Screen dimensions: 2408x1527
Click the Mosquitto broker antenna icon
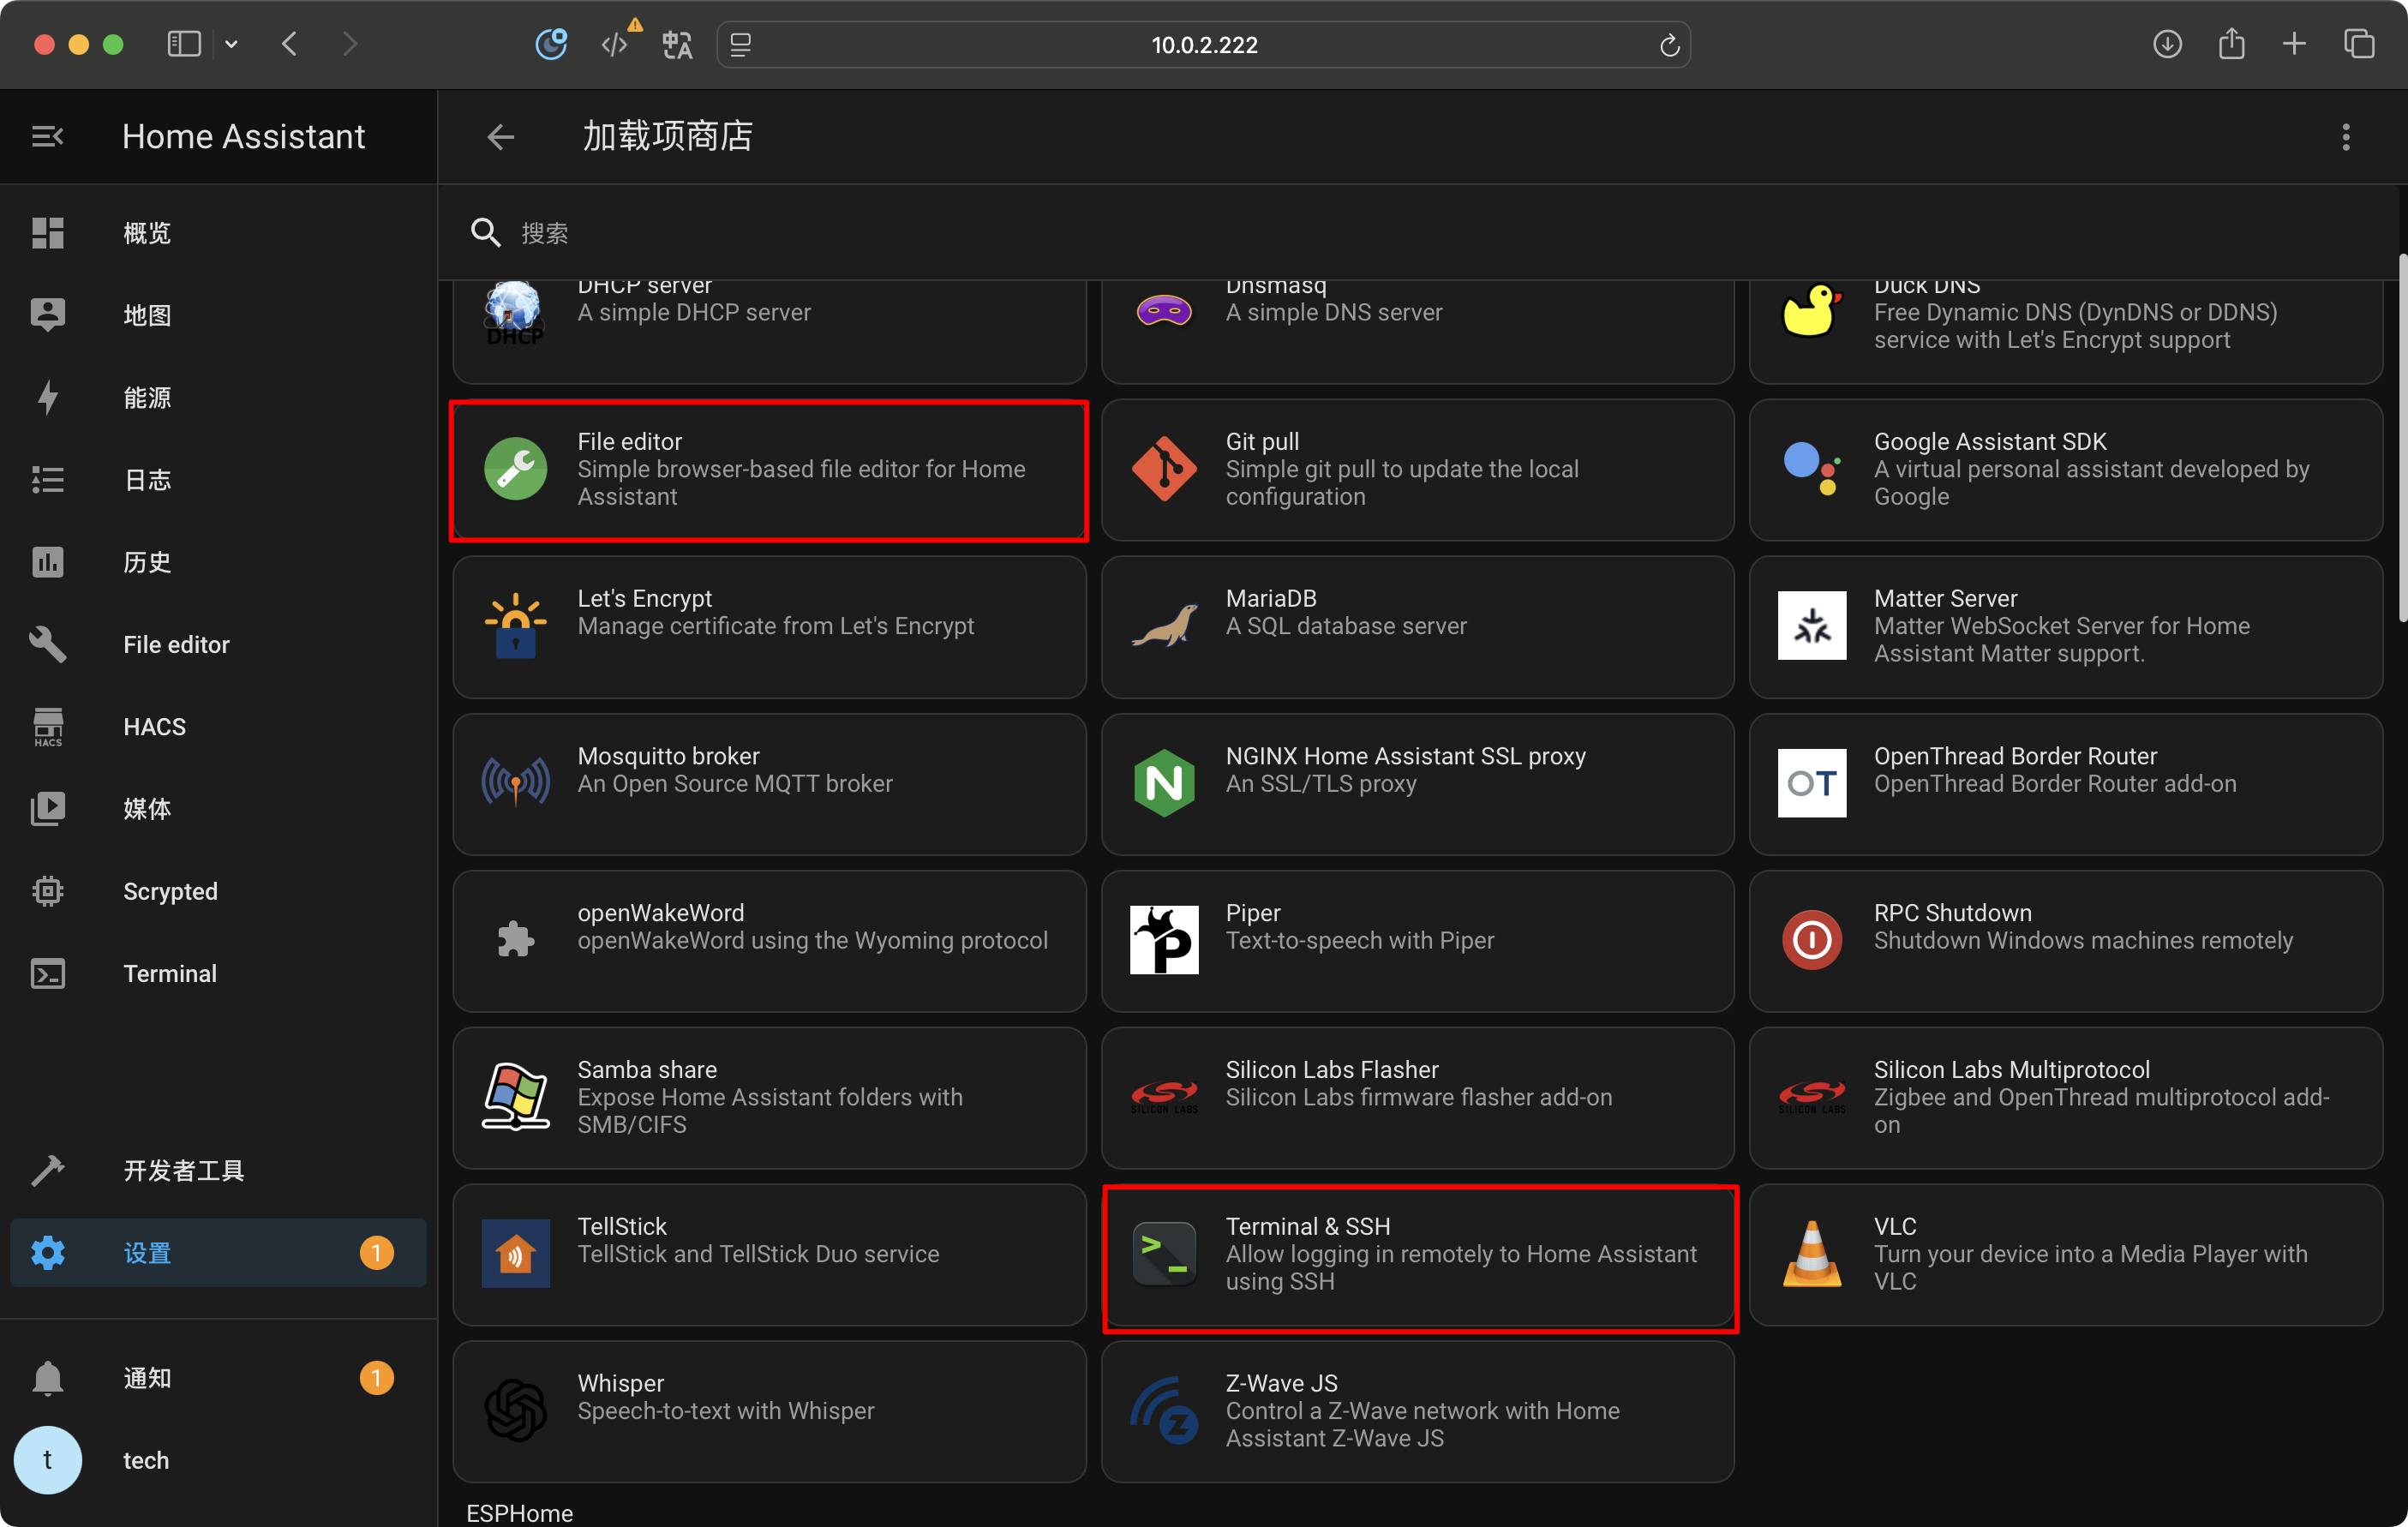coord(515,782)
